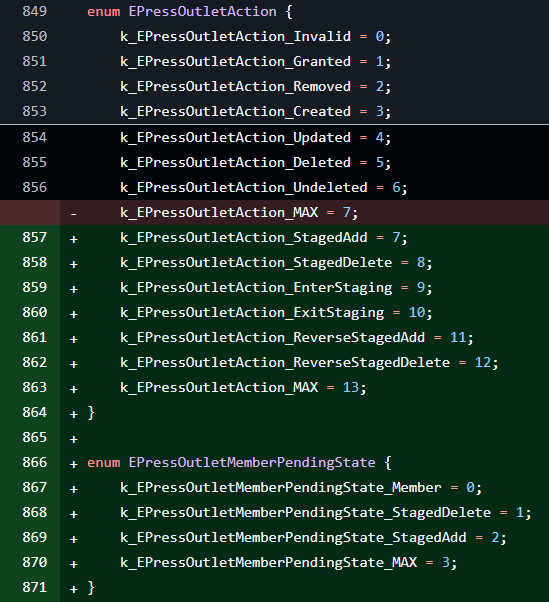Click line number 866
The image size is (549, 602).
(35, 462)
